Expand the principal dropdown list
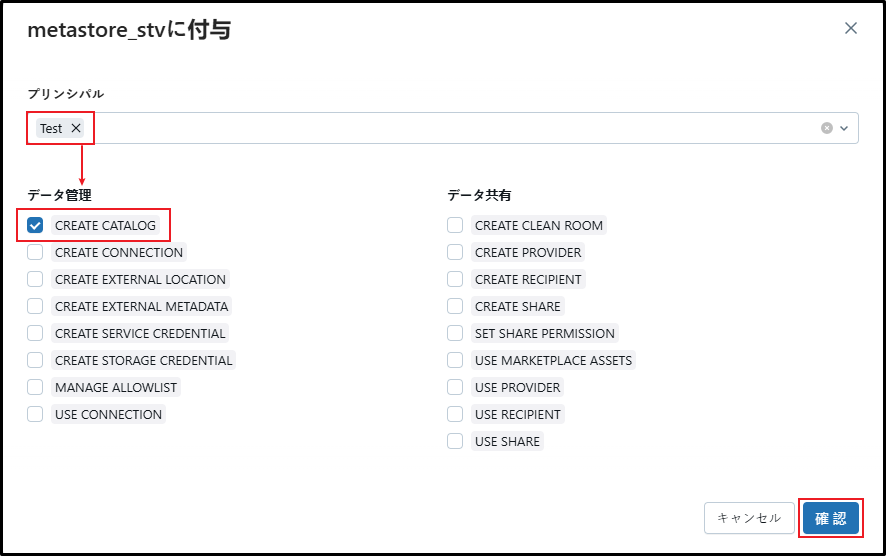The height and width of the screenshot is (556, 886). point(844,128)
